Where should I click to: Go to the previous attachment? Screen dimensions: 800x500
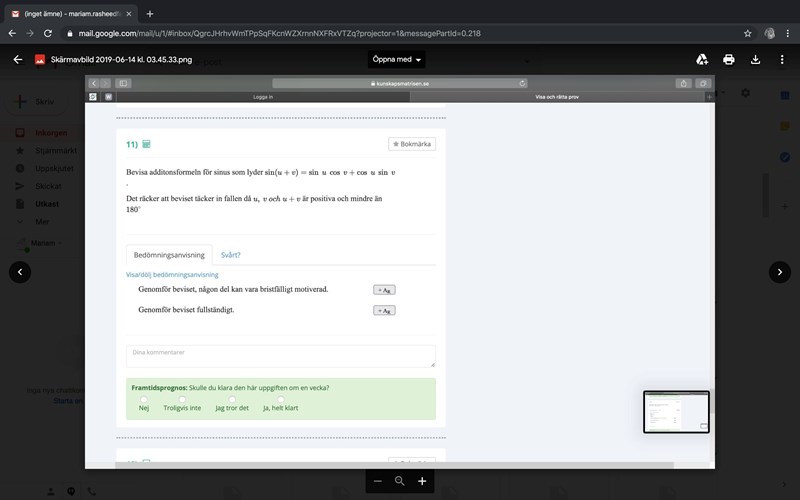[20, 272]
